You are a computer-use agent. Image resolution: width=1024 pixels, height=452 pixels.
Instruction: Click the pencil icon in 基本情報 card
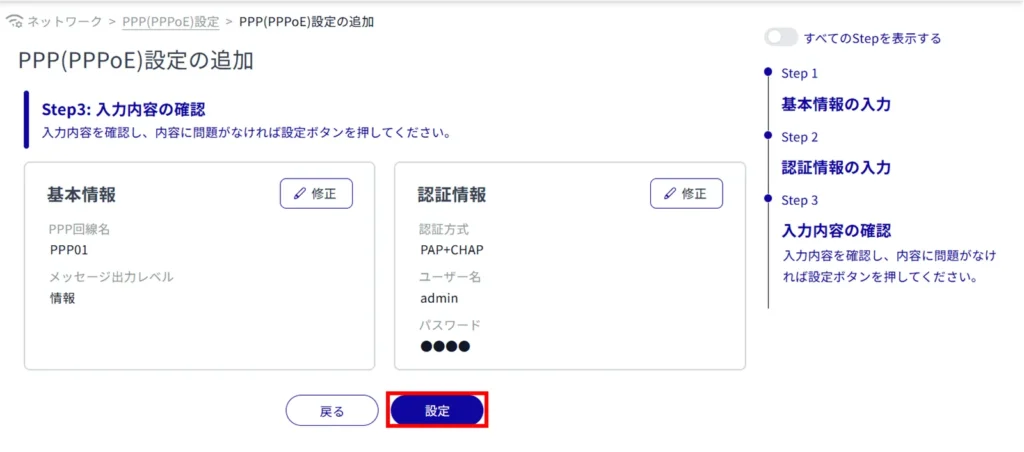(x=300, y=194)
